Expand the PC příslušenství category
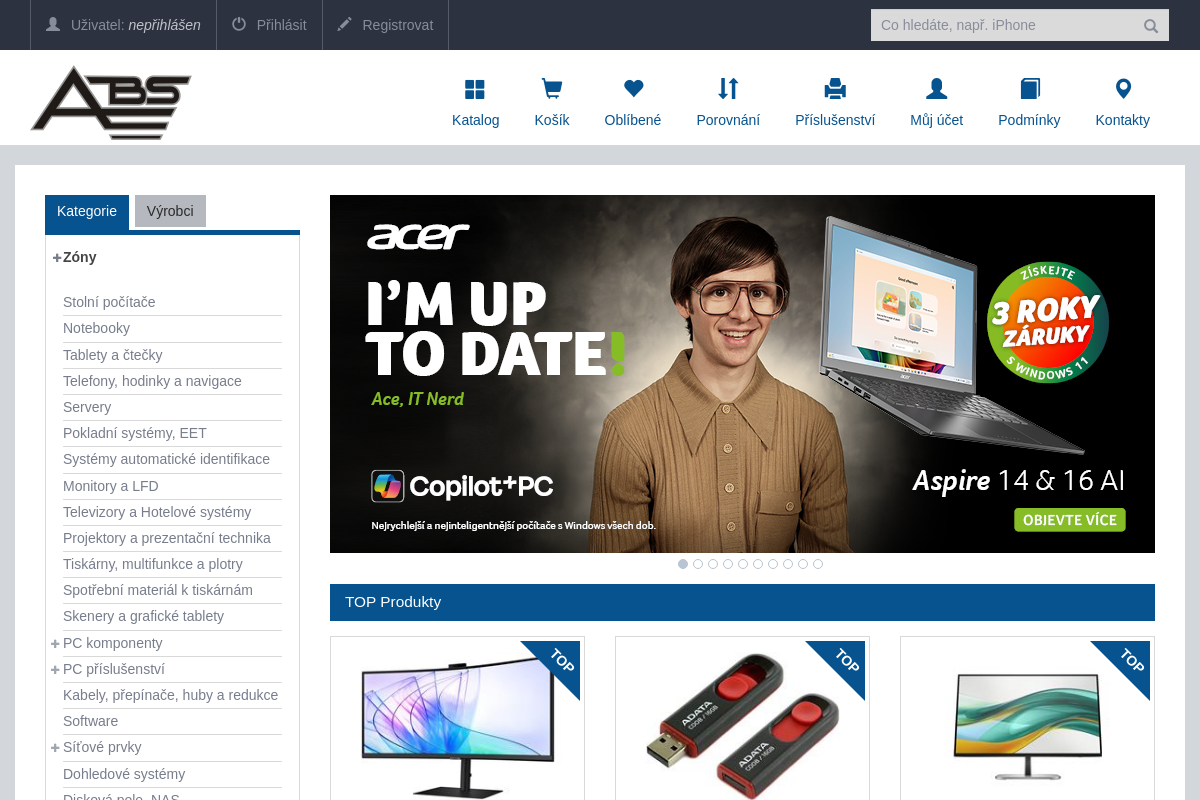 pyautogui.click(x=56, y=670)
